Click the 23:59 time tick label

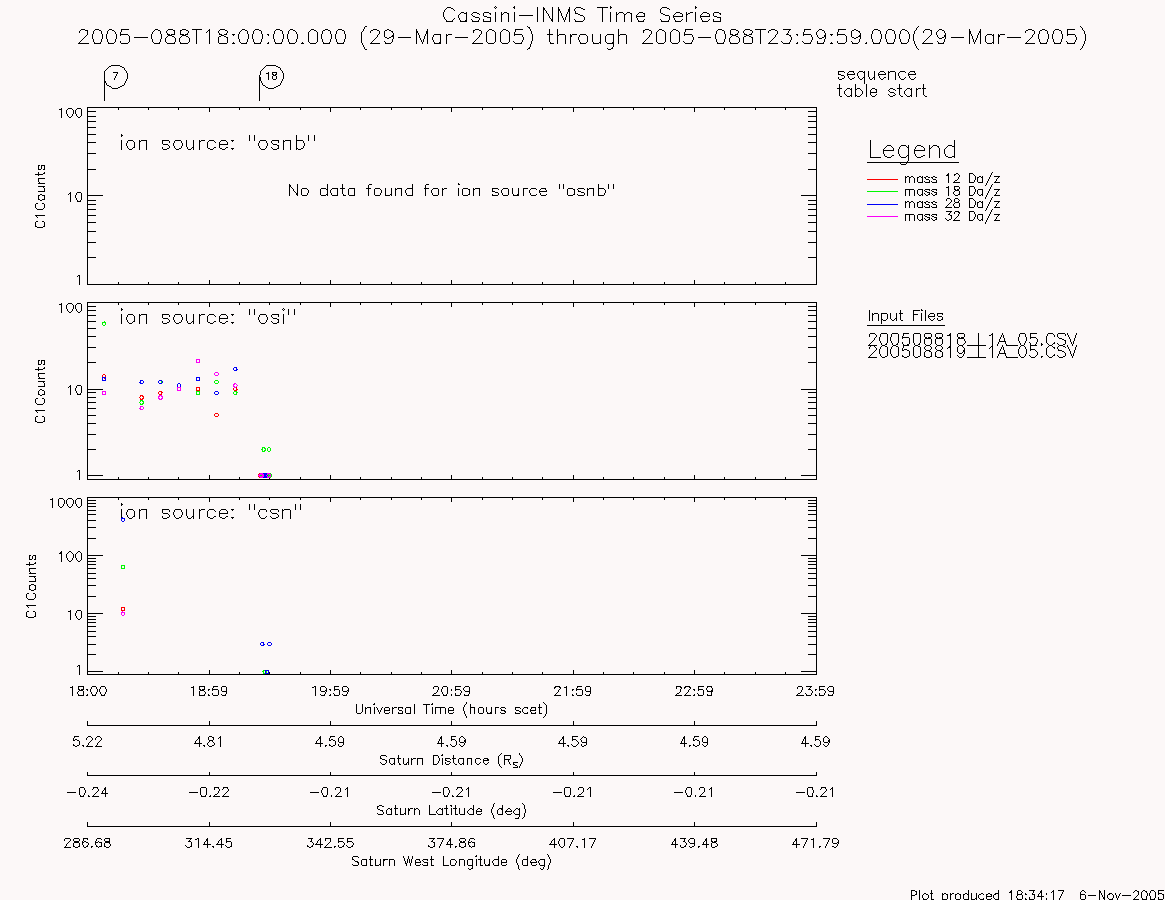[x=815, y=691]
